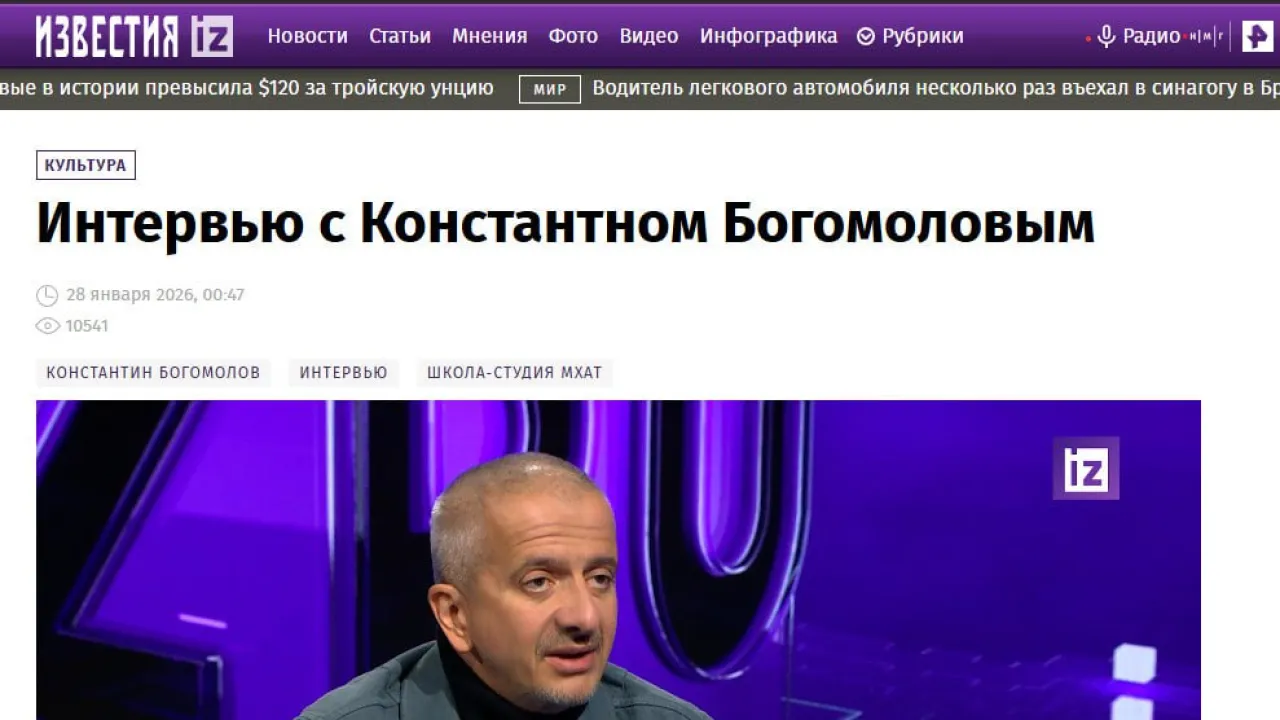1280x720 pixels.
Task: Select the Н radio channel indicator
Action: [x=1194, y=37]
